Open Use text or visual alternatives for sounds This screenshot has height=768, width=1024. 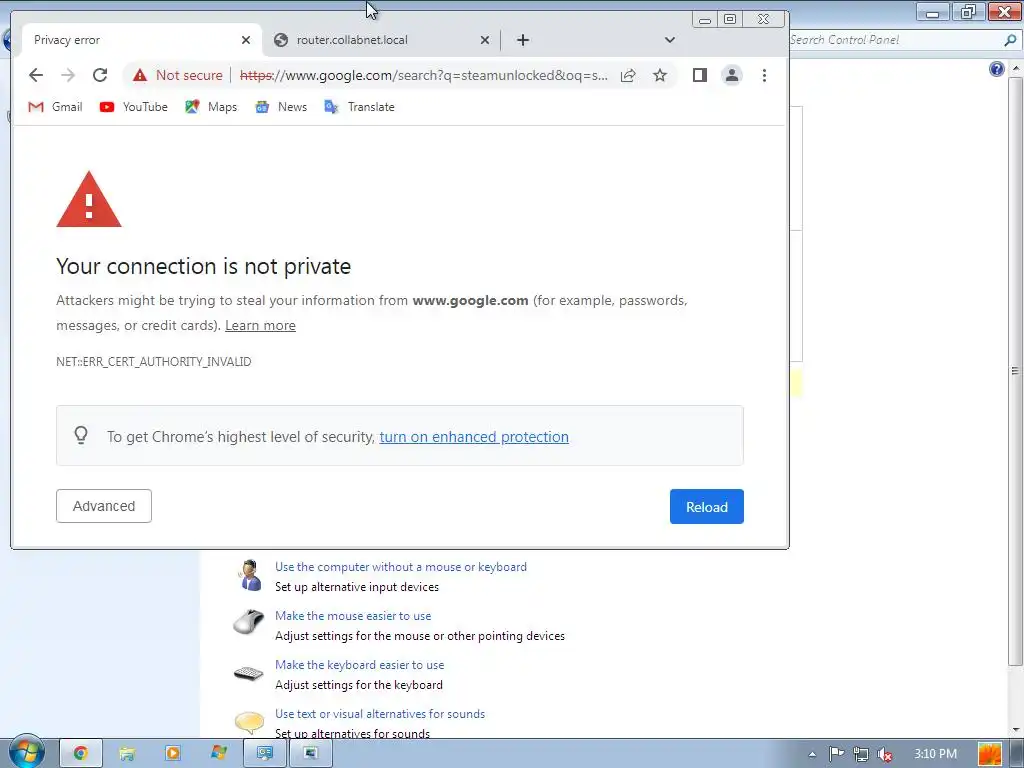[379, 714]
